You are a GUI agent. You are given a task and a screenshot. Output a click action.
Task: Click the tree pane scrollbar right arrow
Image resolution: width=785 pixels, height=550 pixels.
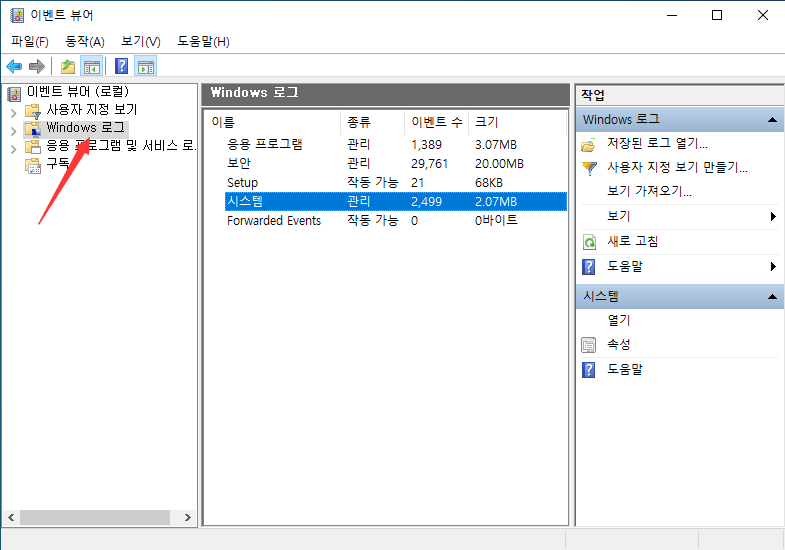(x=188, y=517)
